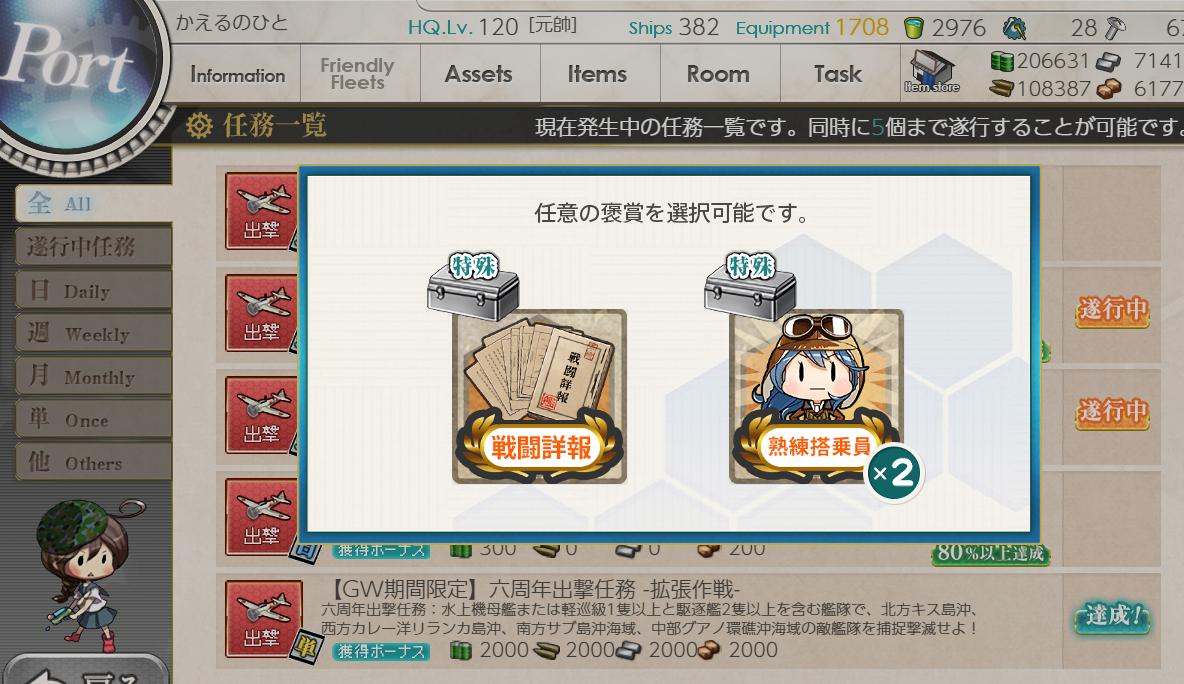Viewport: 1184px width, 684px height.
Task: Choose the 熟練搭乗員 x2 reward
Action: click(816, 396)
